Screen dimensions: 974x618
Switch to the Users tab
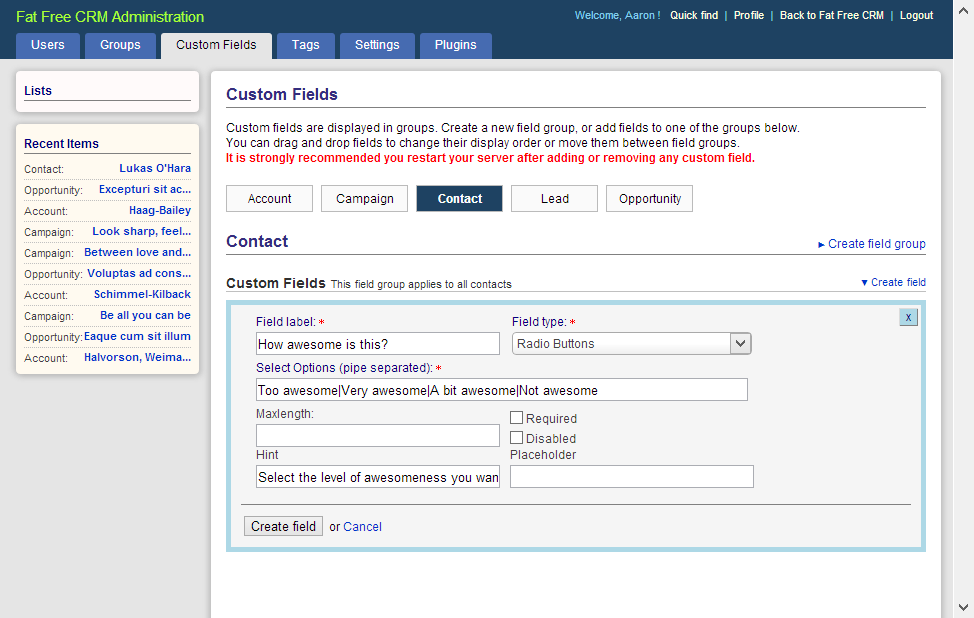(x=48, y=45)
